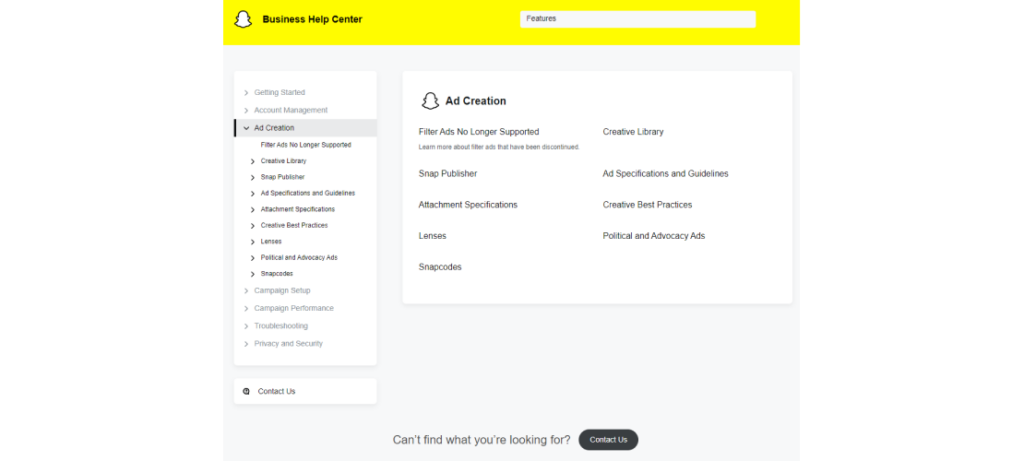The image size is (1024, 461).
Task: Expand Political and Advocacy Ads chevron in sidebar
Action: coord(253,258)
